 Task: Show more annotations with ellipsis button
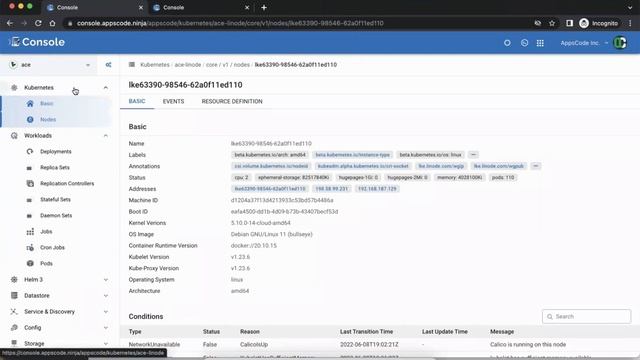coord(536,166)
